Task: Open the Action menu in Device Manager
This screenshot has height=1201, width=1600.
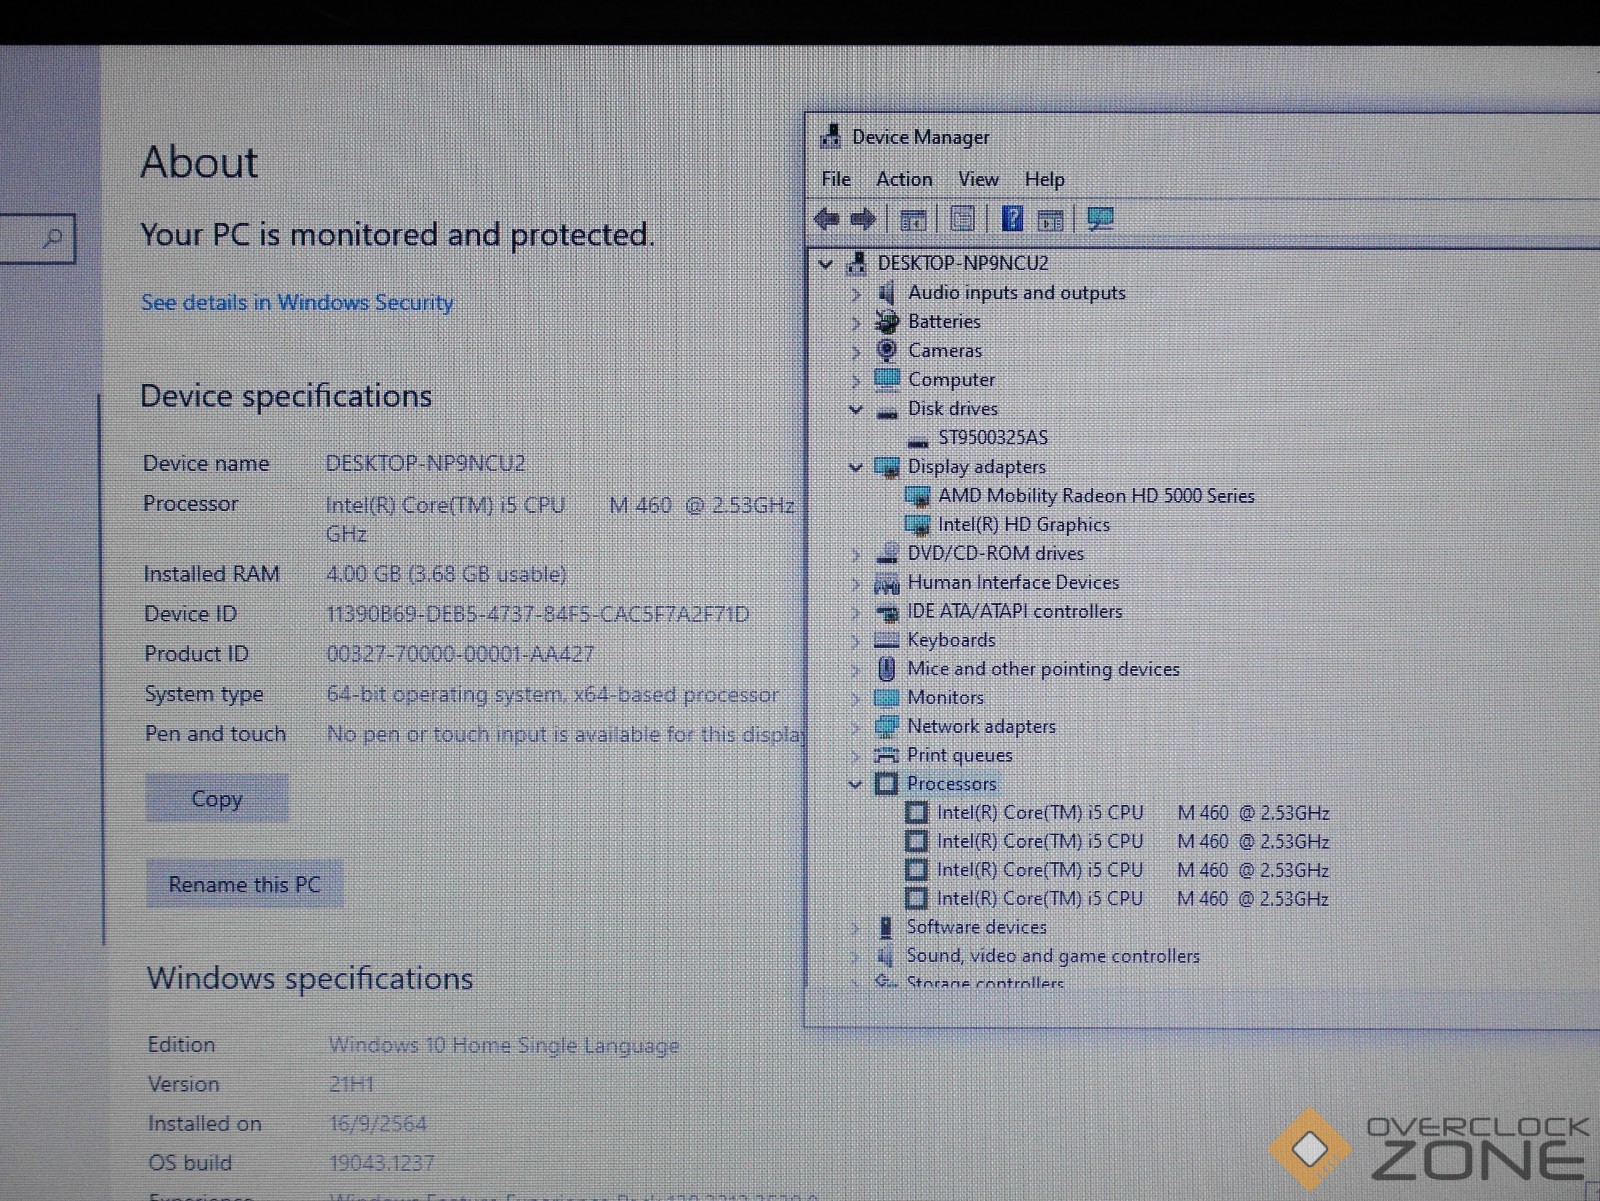Action: pos(904,179)
